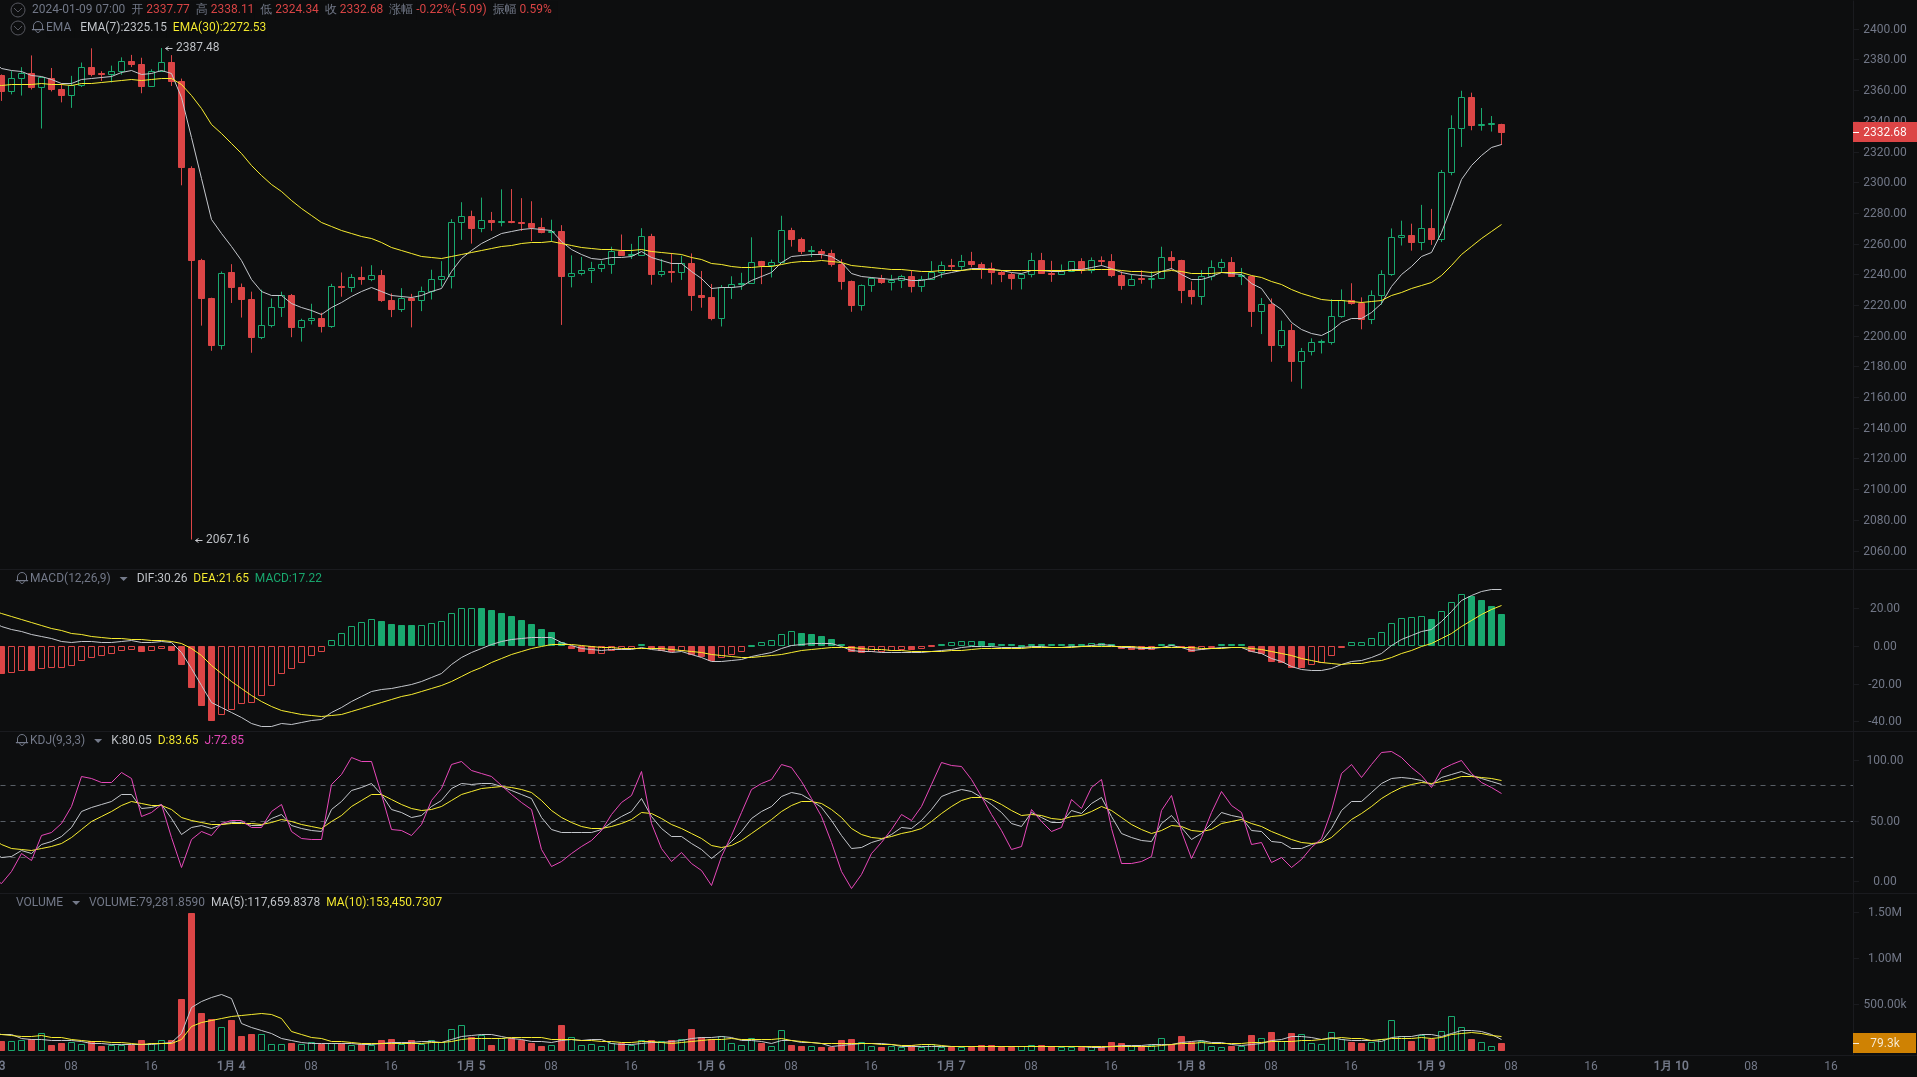
Task: Click the red 2332.68 price tag on the axis
Action: (1884, 132)
